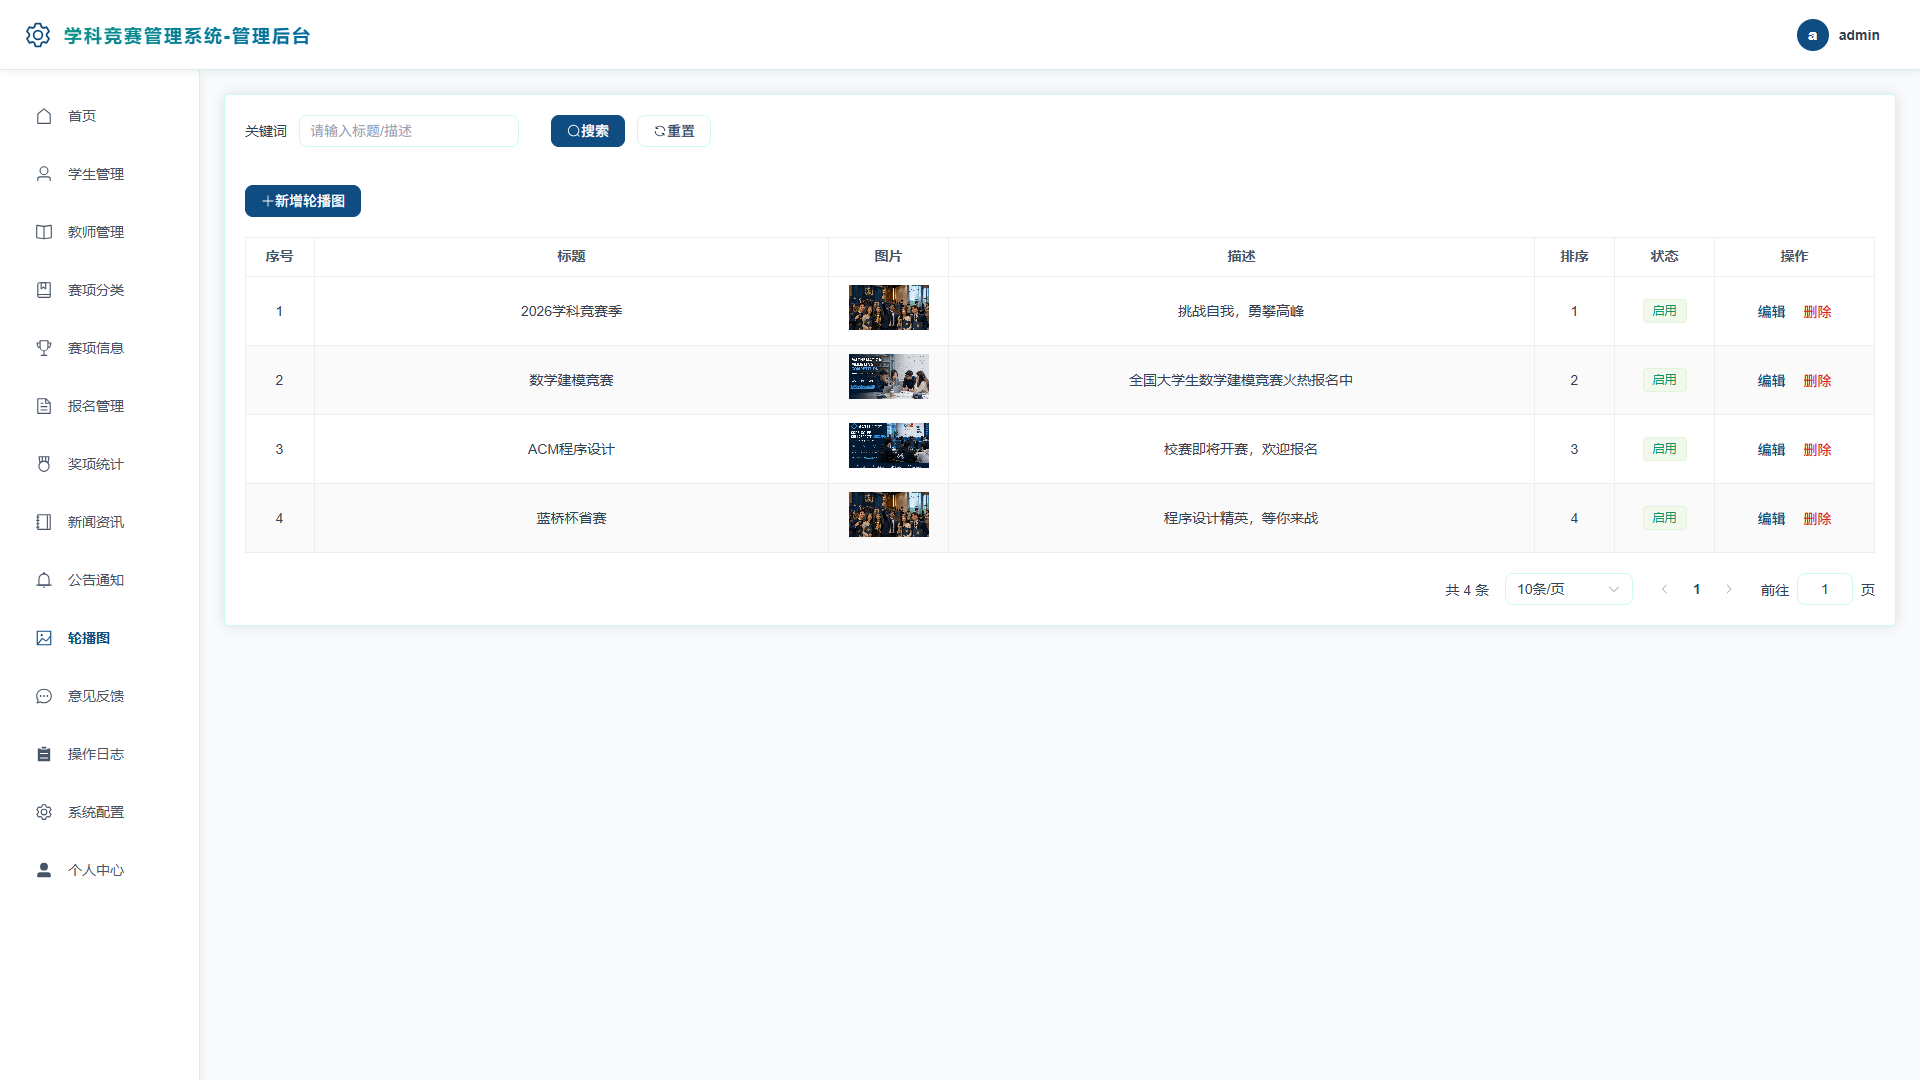Screen dimensions: 1920x1080
Task: Click the 系统配置 gear icon
Action: 44,812
